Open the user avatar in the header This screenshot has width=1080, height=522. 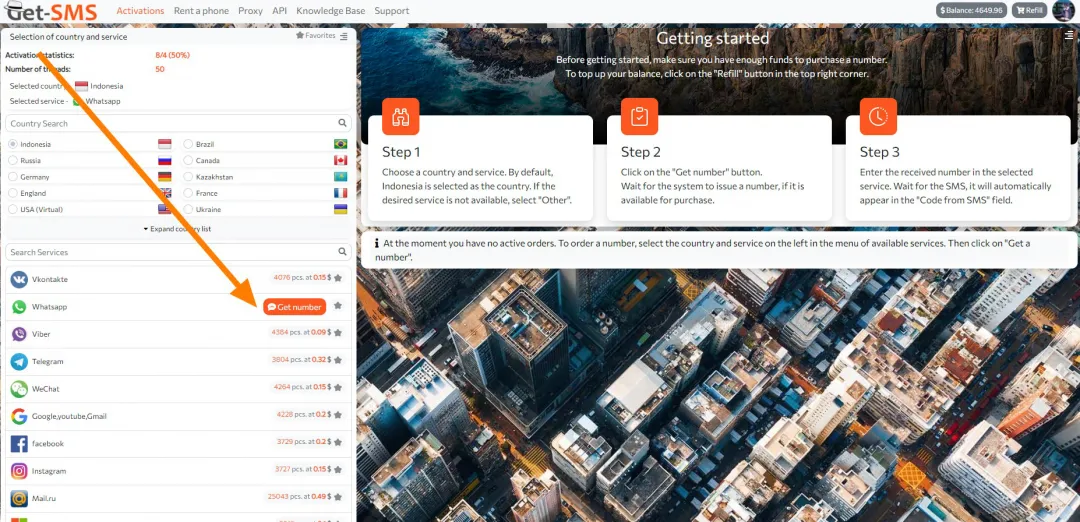coord(1063,11)
